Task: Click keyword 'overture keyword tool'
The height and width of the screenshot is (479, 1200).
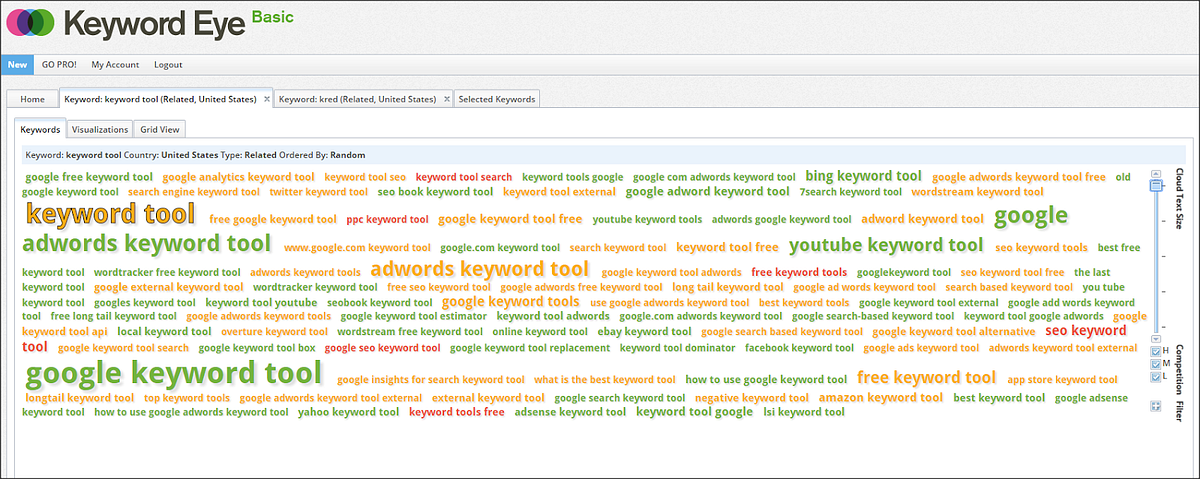Action: point(274,331)
